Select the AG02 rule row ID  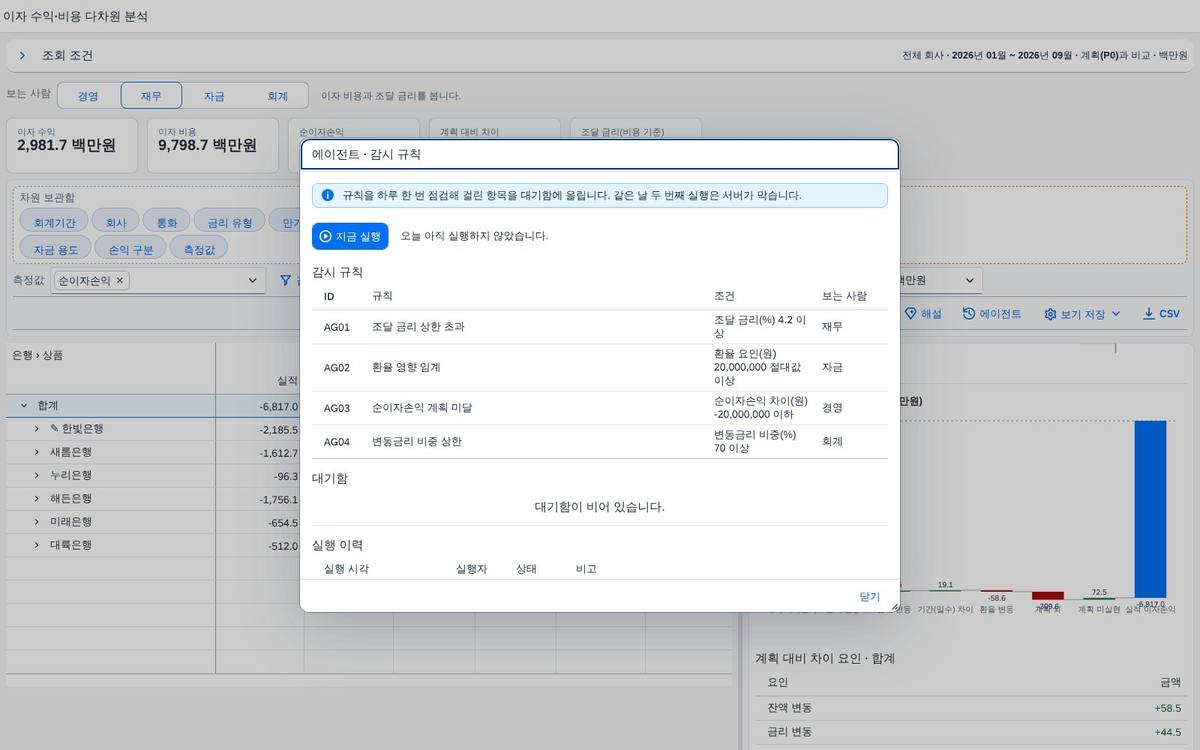pyautogui.click(x=337, y=368)
